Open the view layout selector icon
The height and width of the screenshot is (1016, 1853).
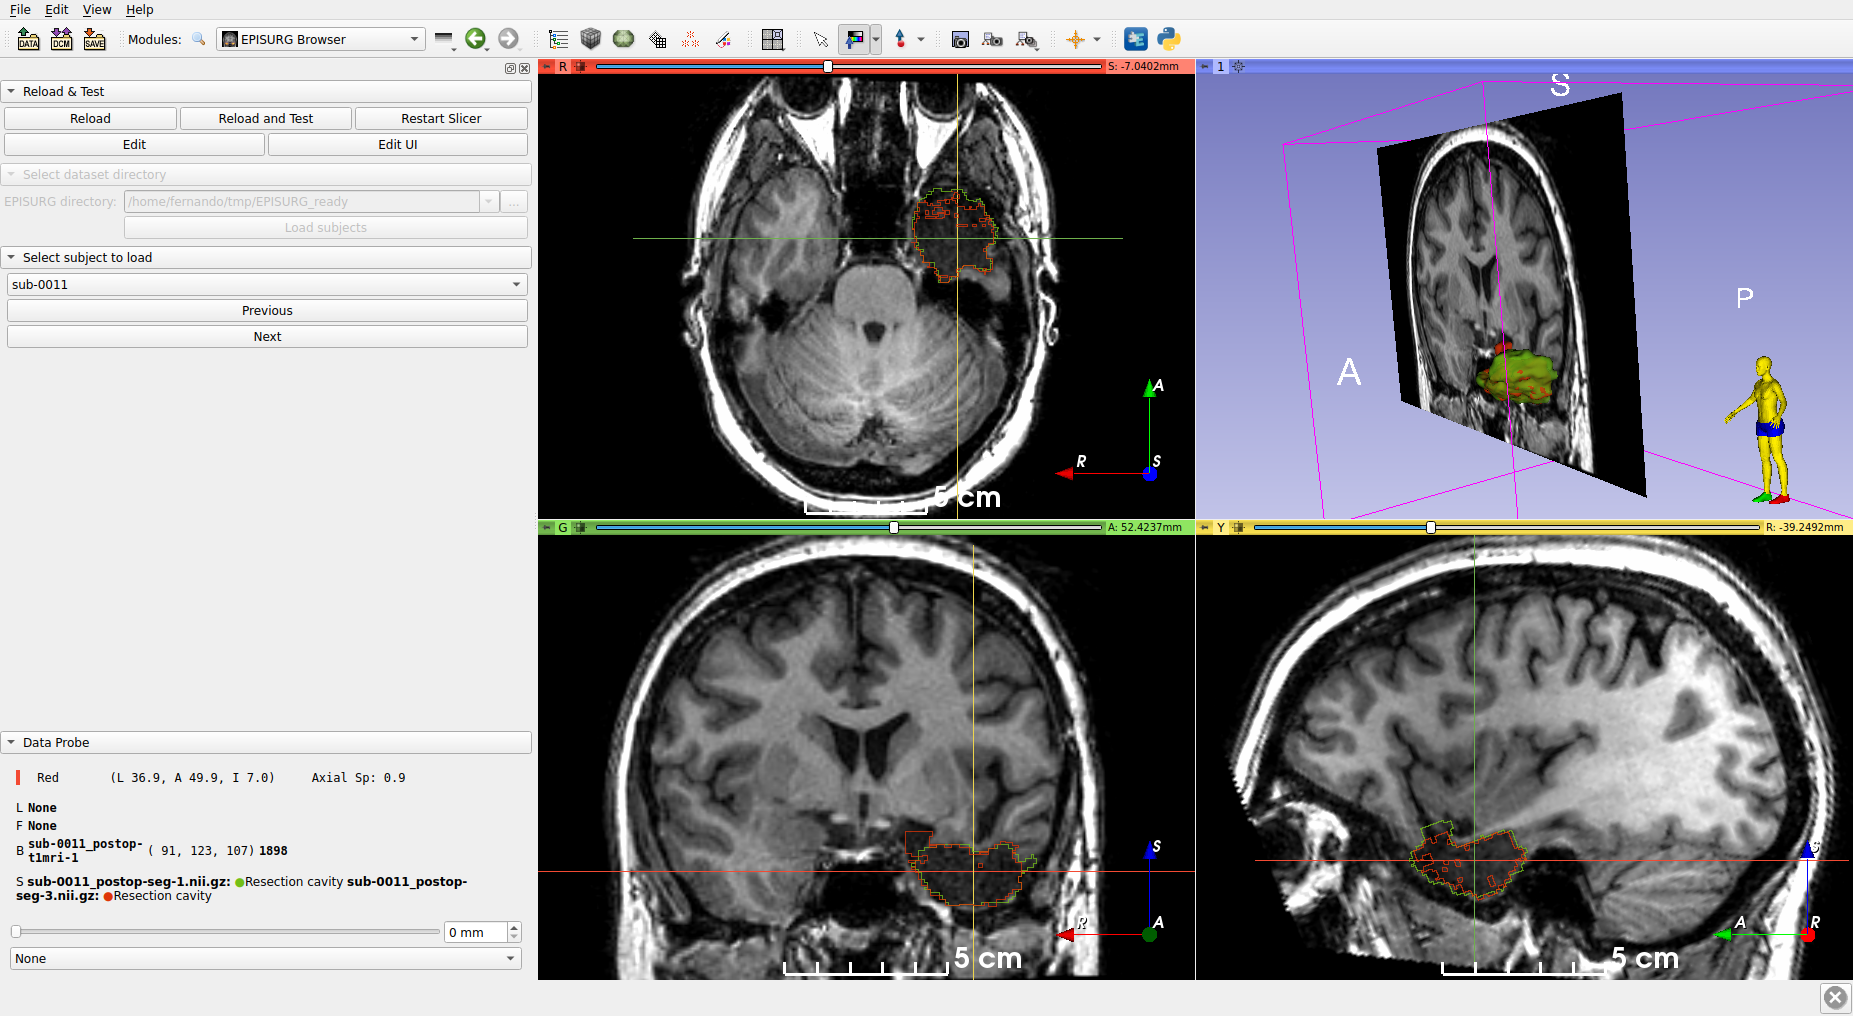point(773,39)
